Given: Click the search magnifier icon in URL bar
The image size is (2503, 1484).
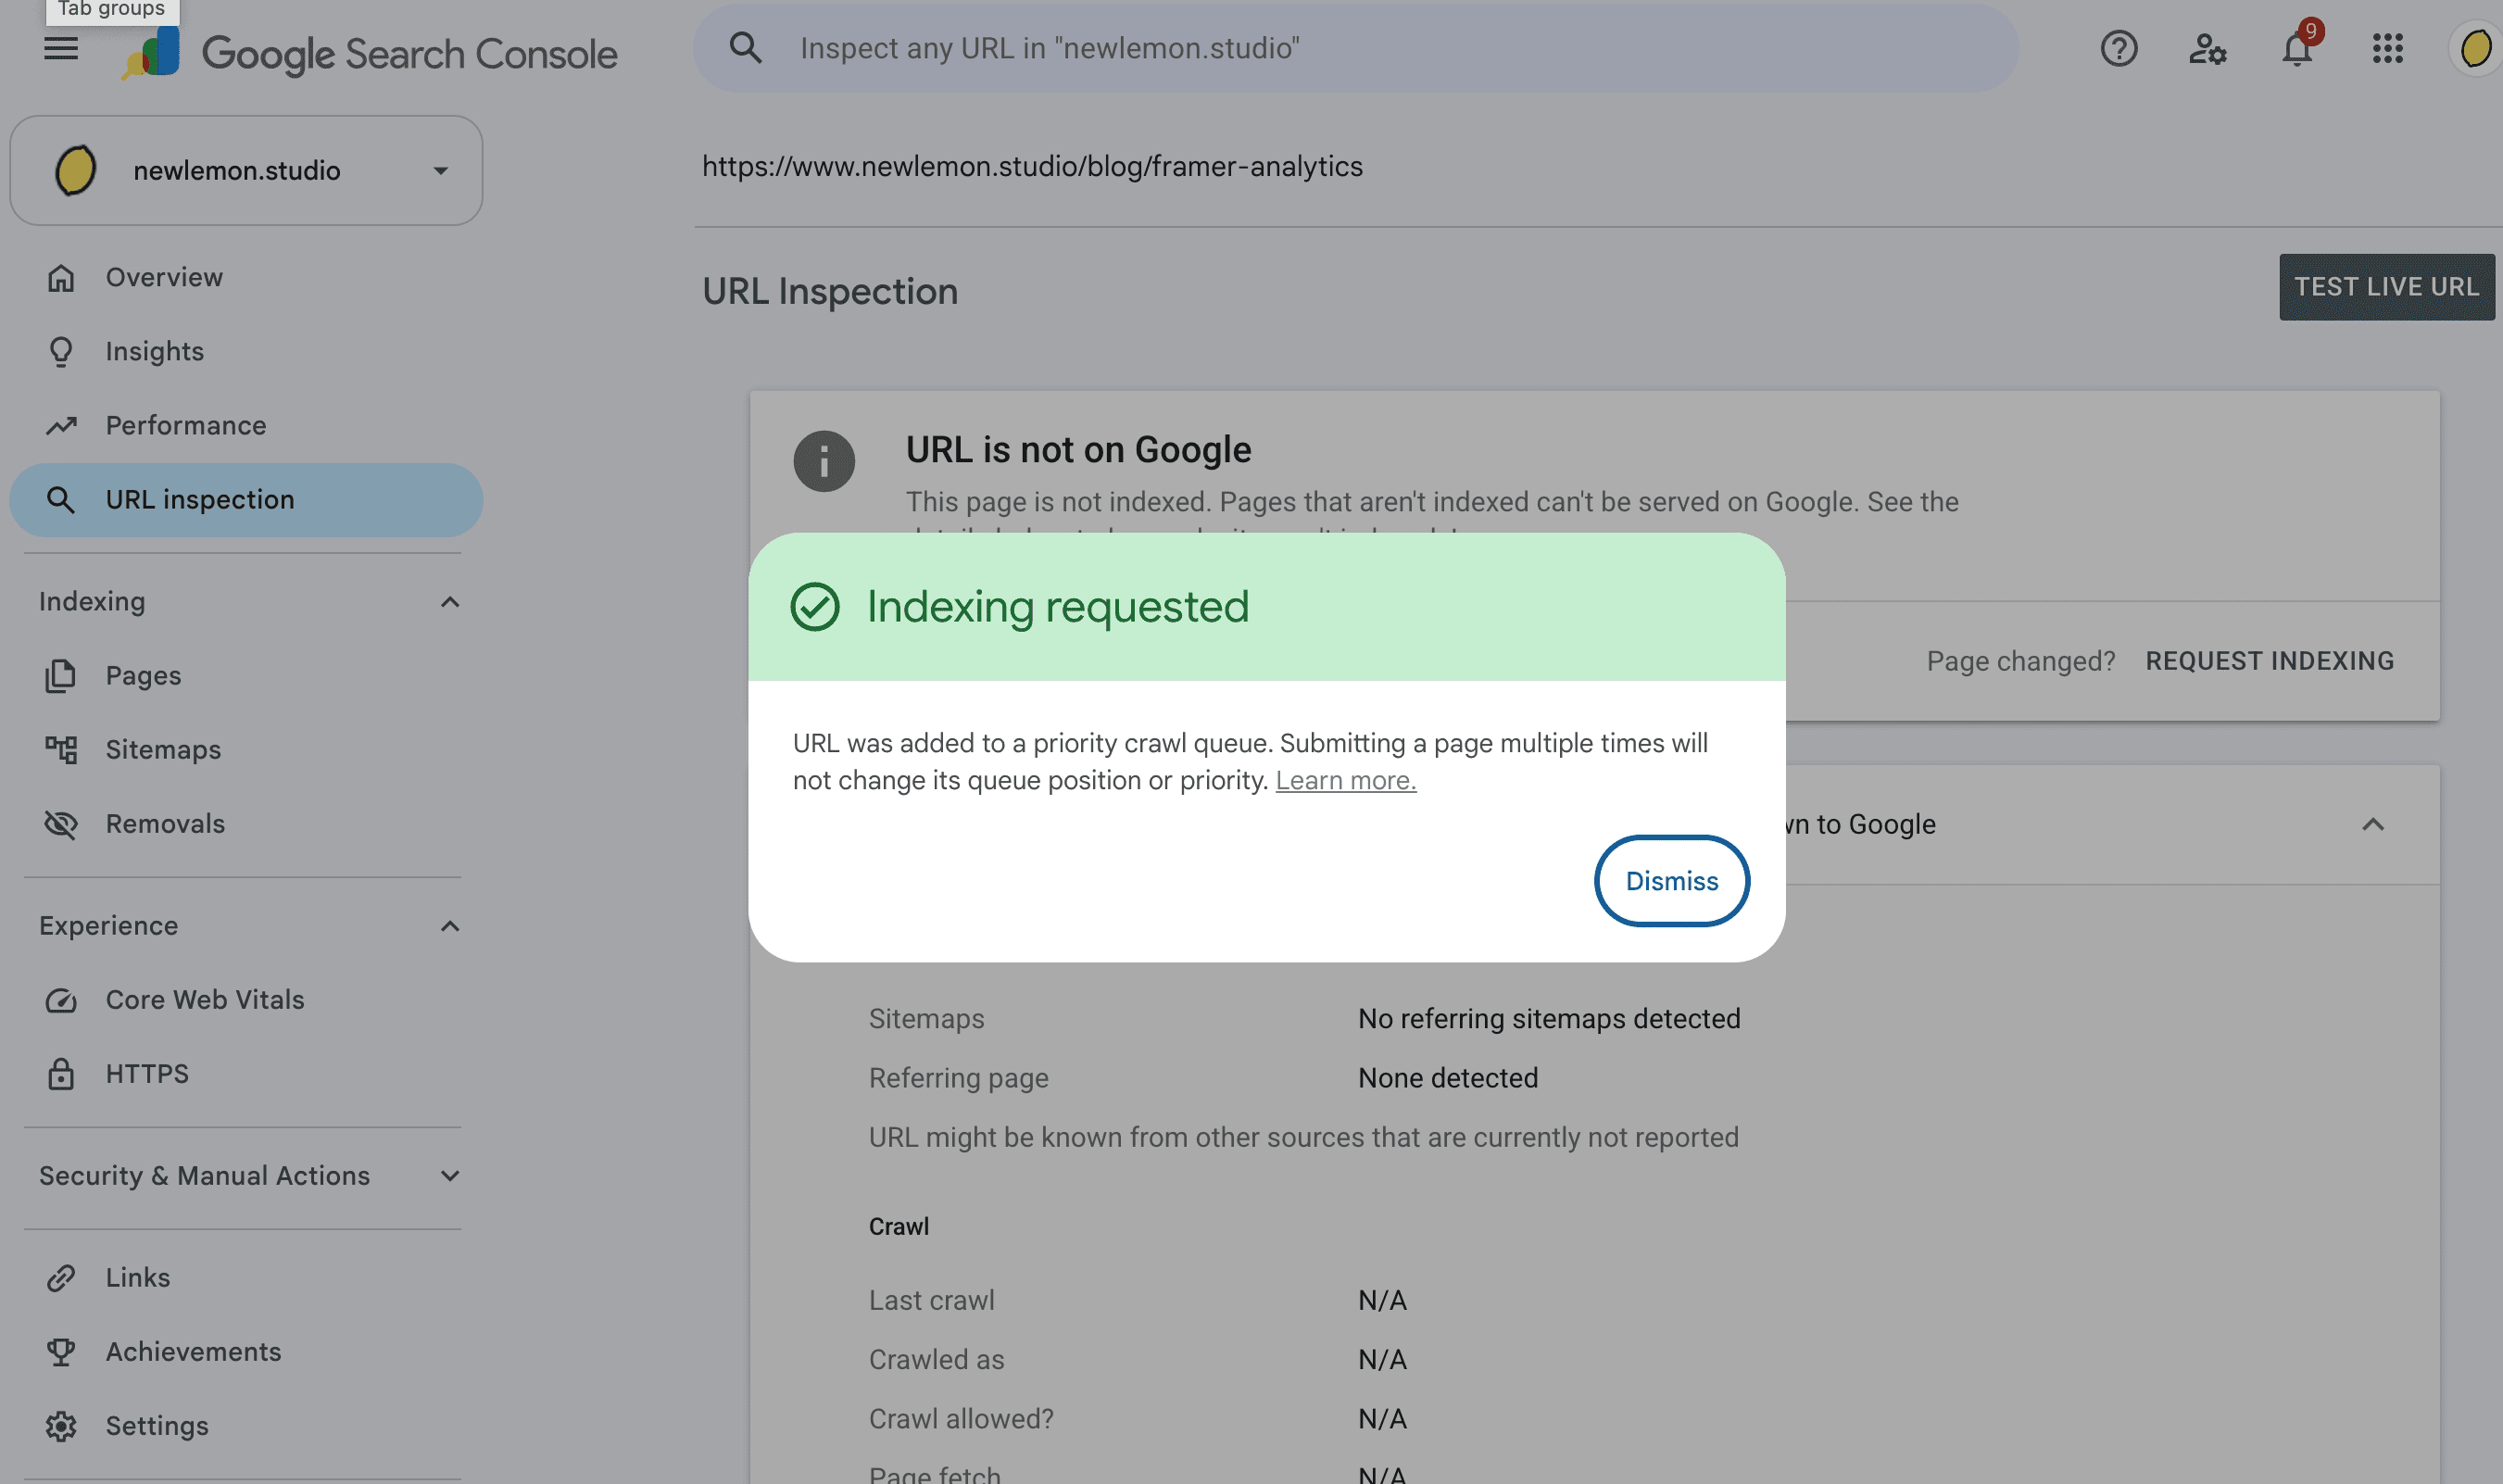Looking at the screenshot, I should [x=745, y=47].
